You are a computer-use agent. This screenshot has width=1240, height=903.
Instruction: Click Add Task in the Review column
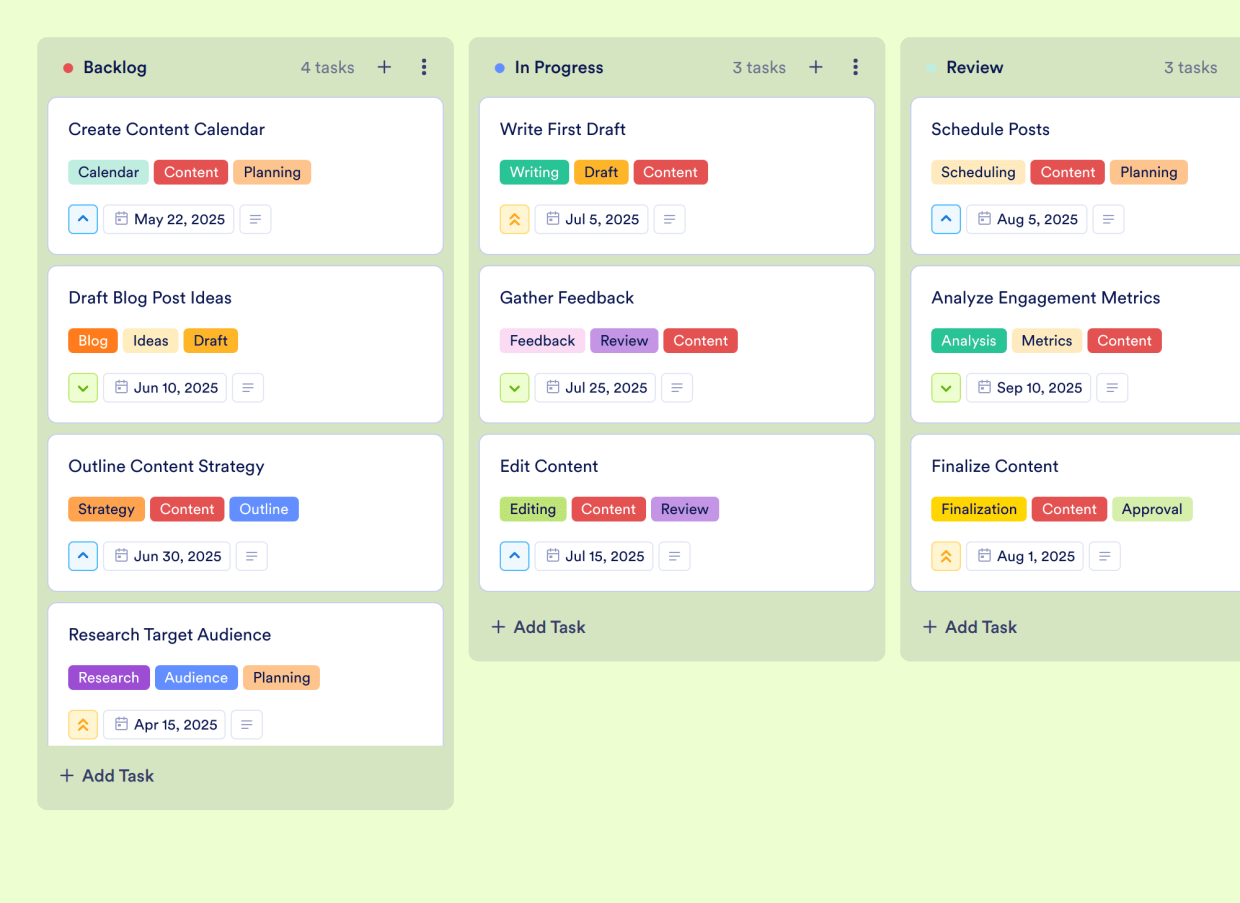(969, 627)
